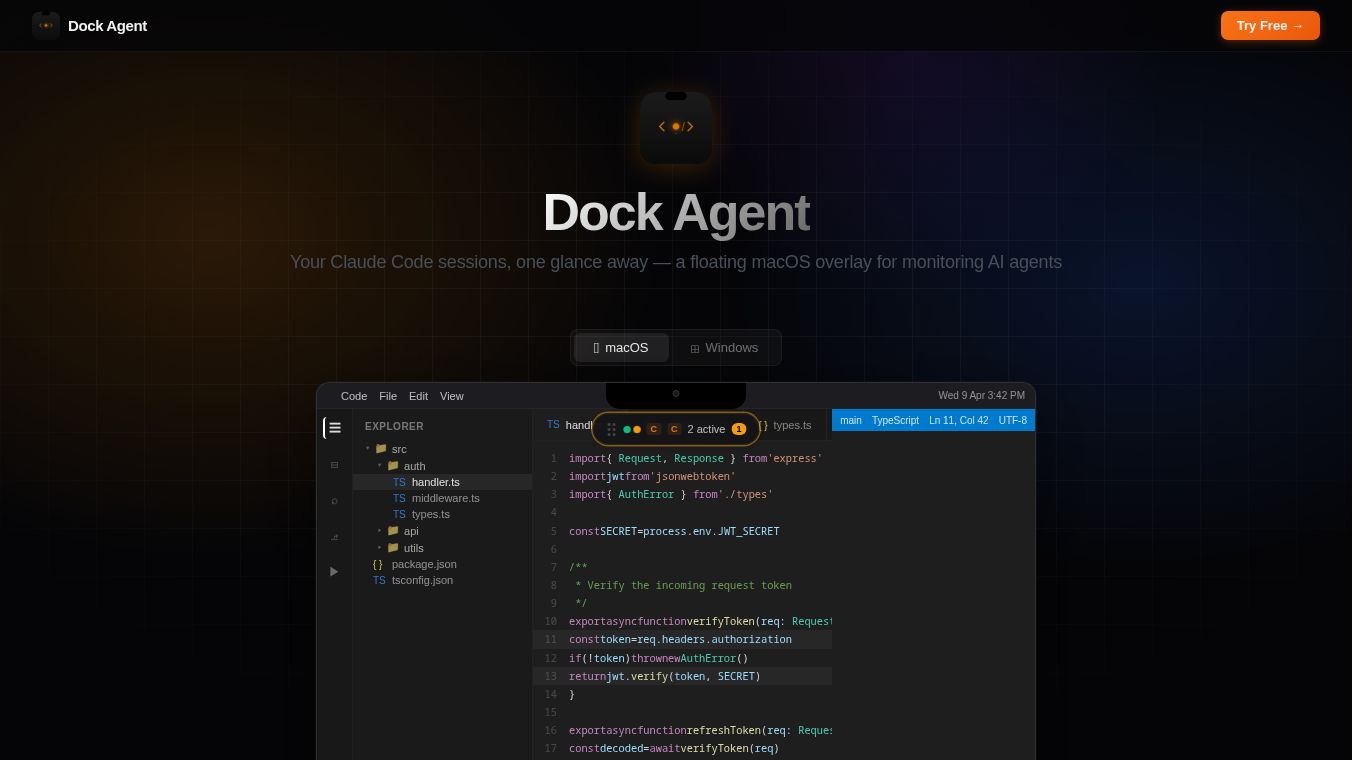Viewport: 1352px width, 760px height.
Task: Click the drag handle dots on the overlay pill
Action: [612, 429]
